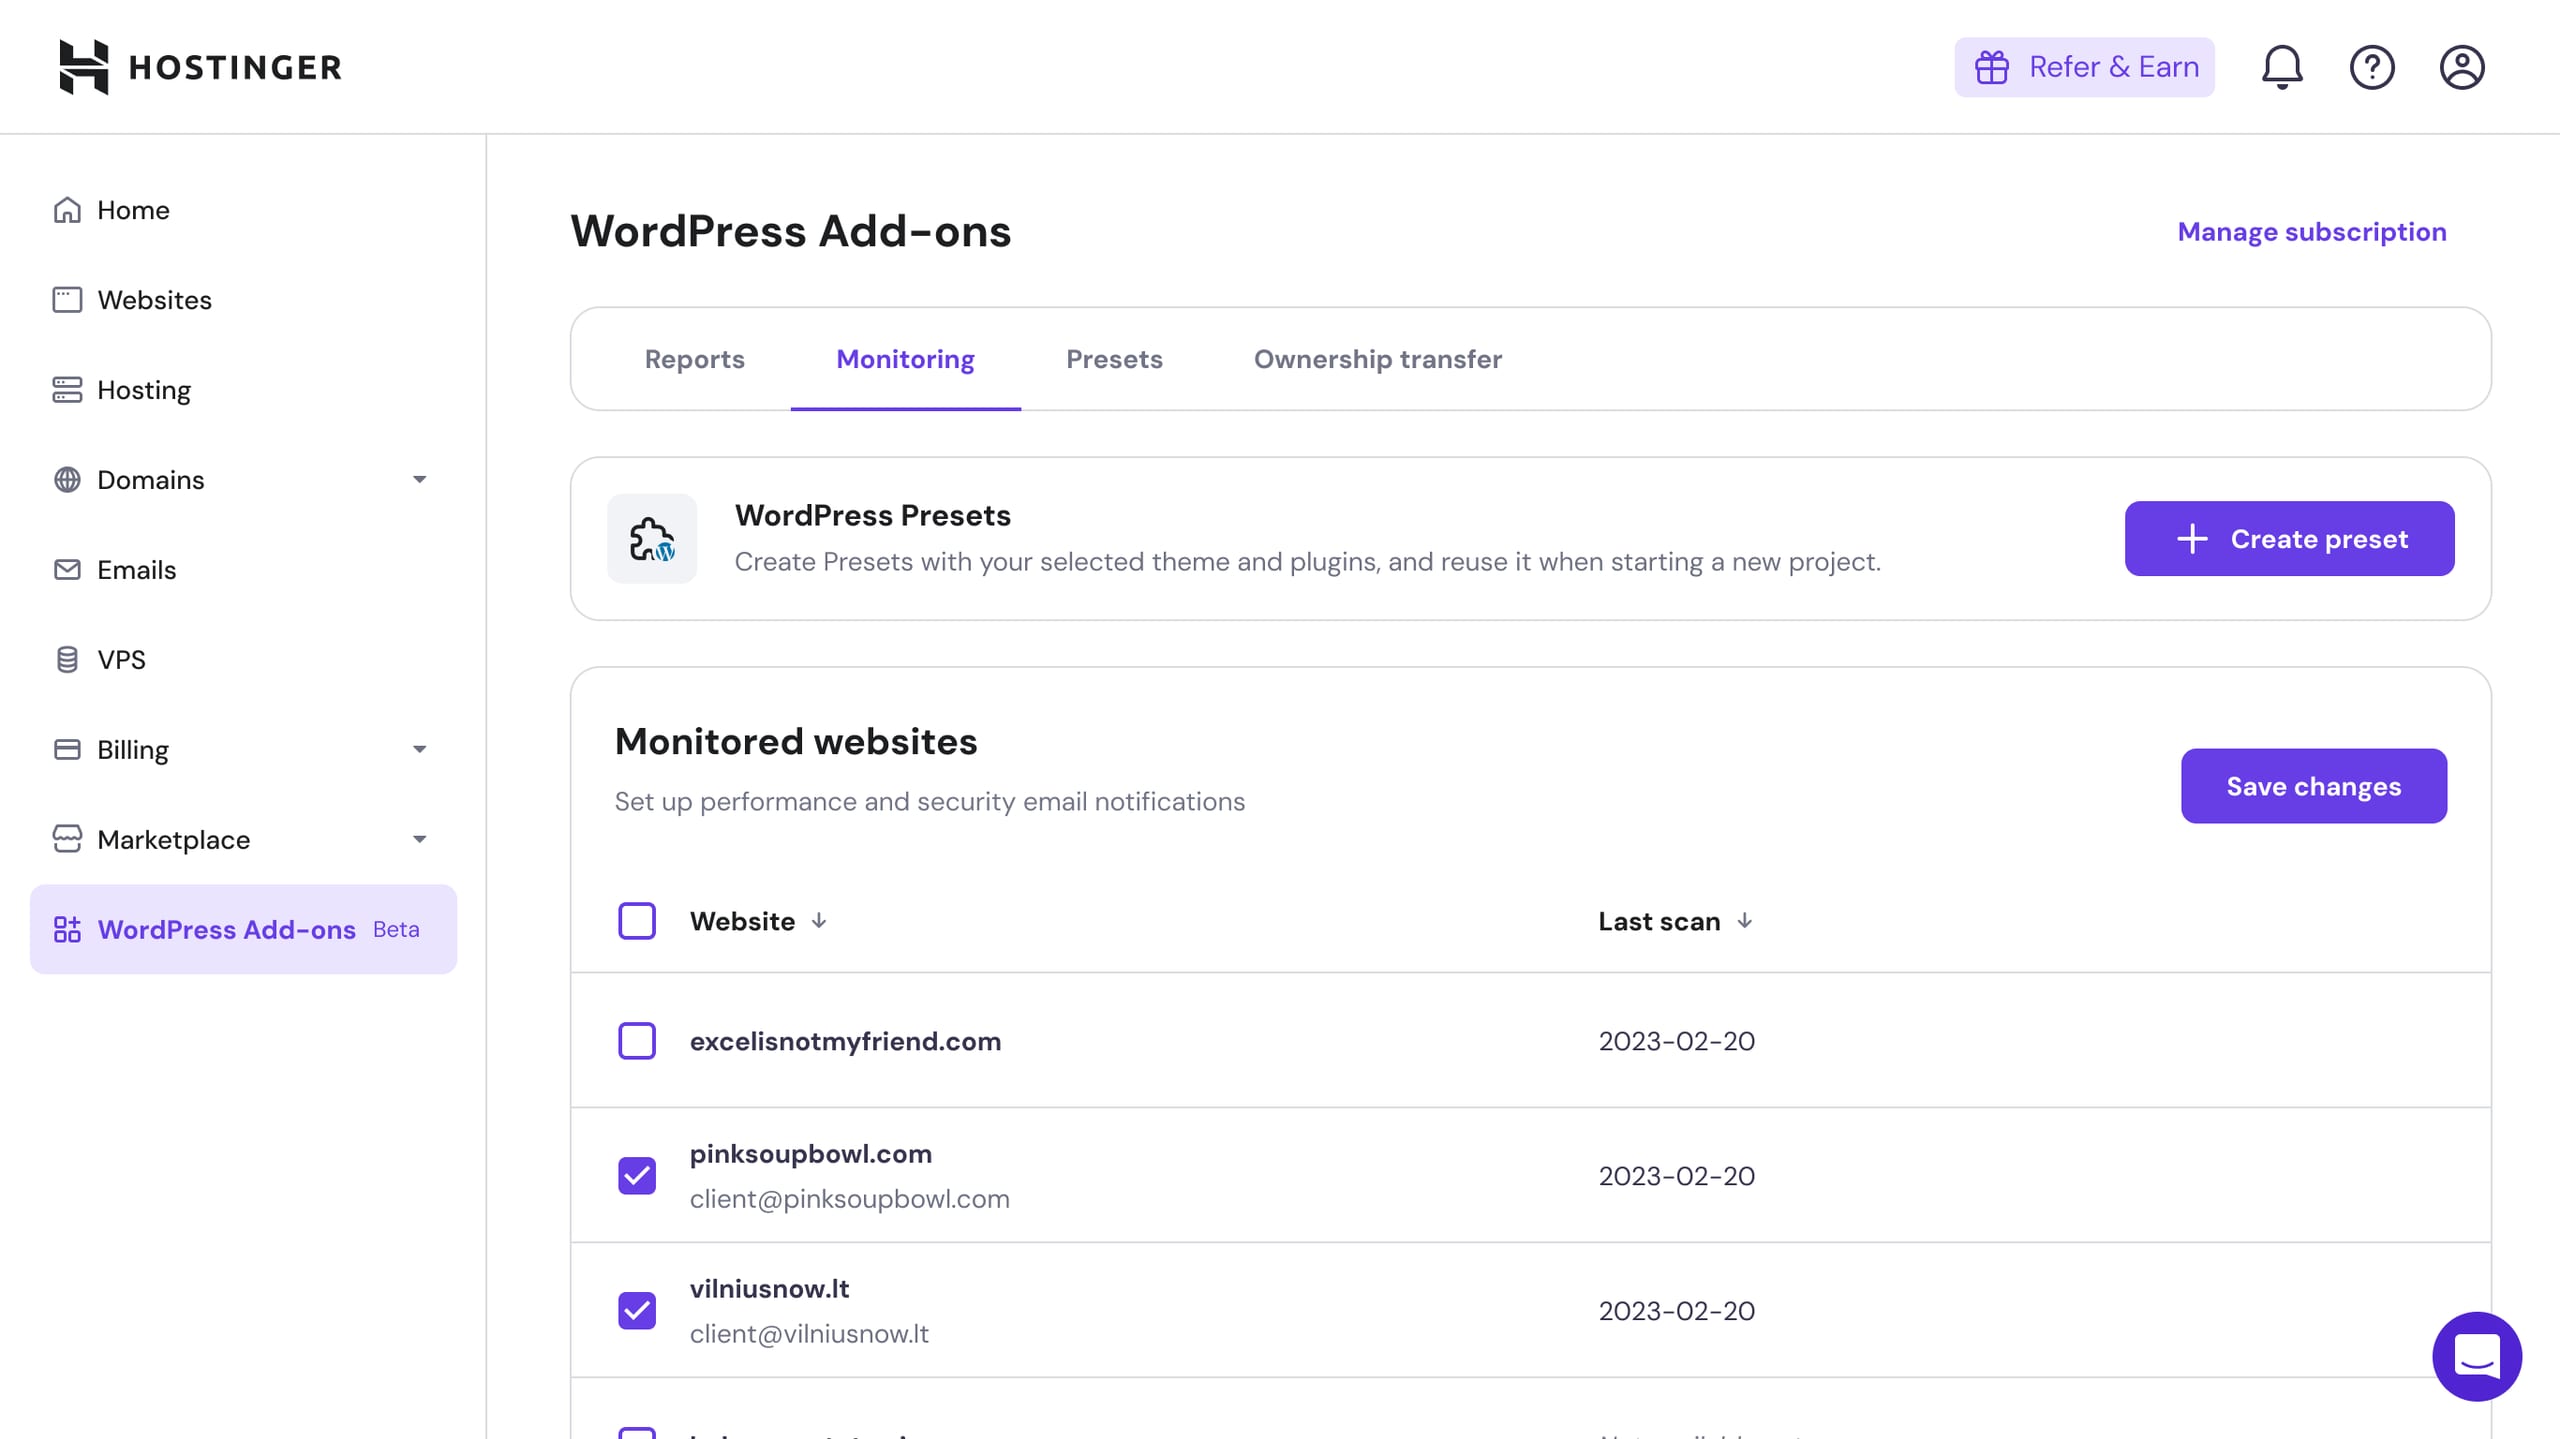Click the Last scan column header
The height and width of the screenshot is (1439, 2560).
[x=1659, y=921]
